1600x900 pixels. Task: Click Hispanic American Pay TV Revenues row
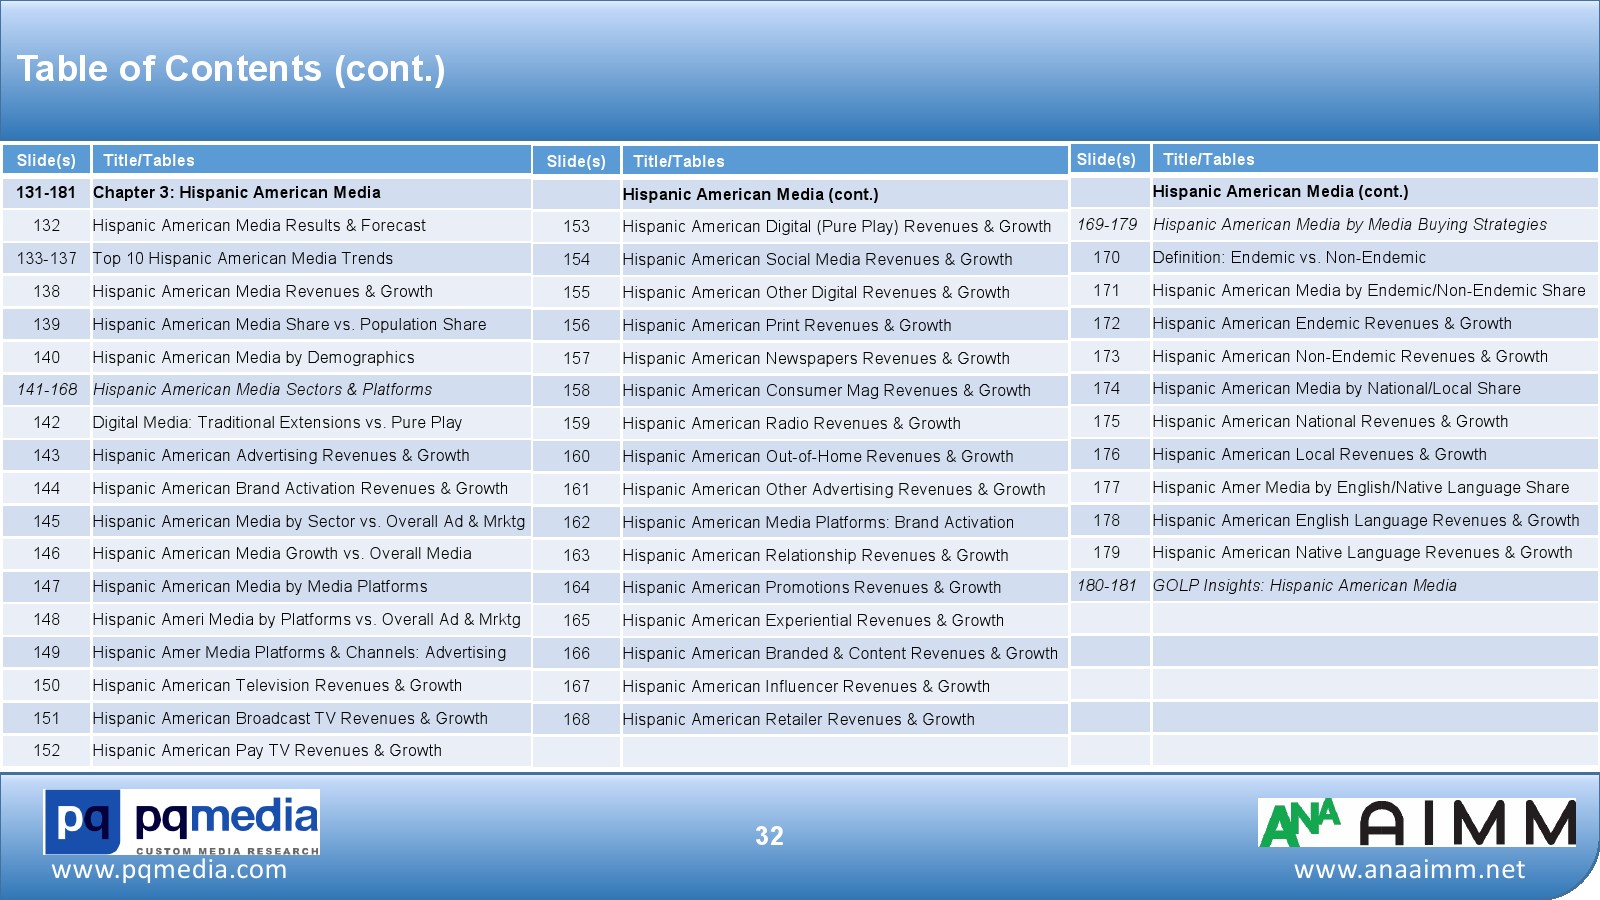pos(267,751)
